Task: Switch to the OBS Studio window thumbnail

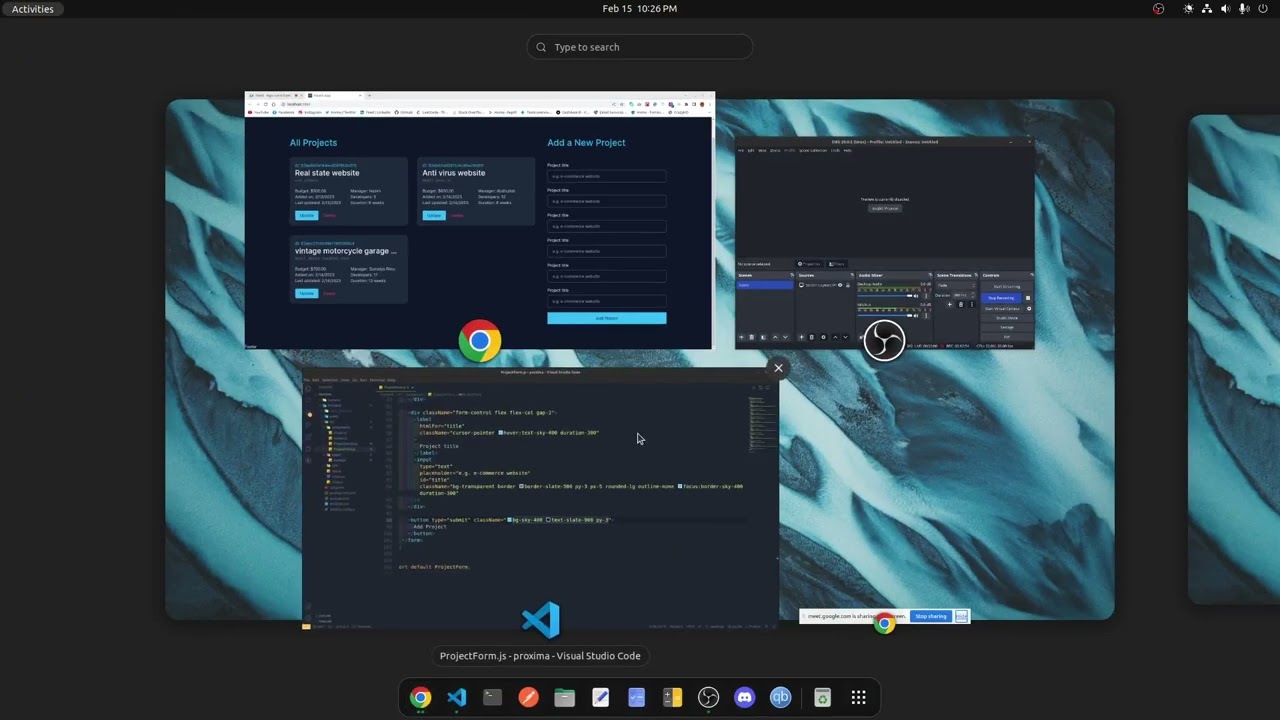Action: (885, 243)
